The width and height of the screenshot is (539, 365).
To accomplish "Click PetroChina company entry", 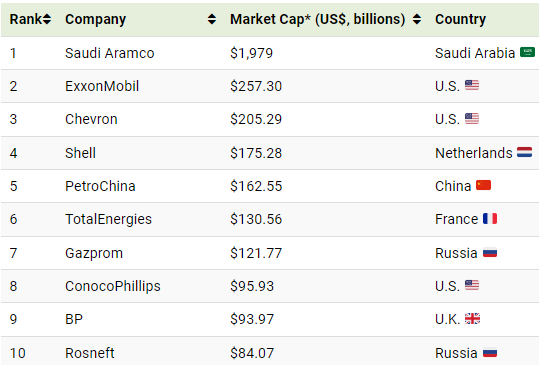I will point(100,186).
